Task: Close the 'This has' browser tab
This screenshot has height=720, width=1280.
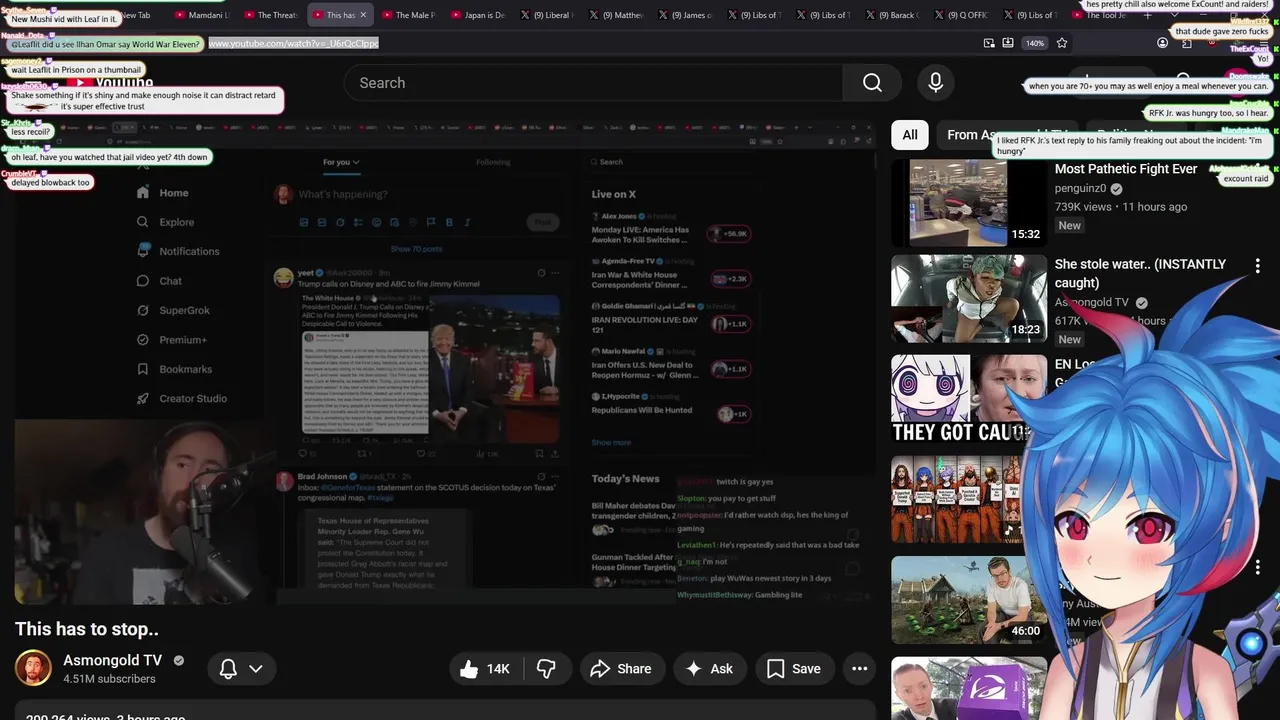Action: coord(363,15)
